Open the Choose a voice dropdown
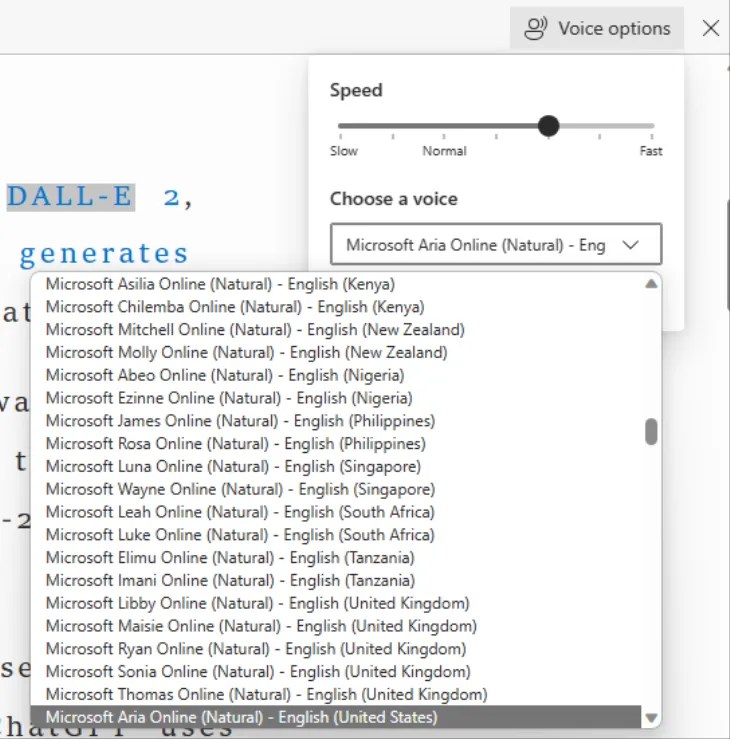730x739 pixels. pos(496,245)
